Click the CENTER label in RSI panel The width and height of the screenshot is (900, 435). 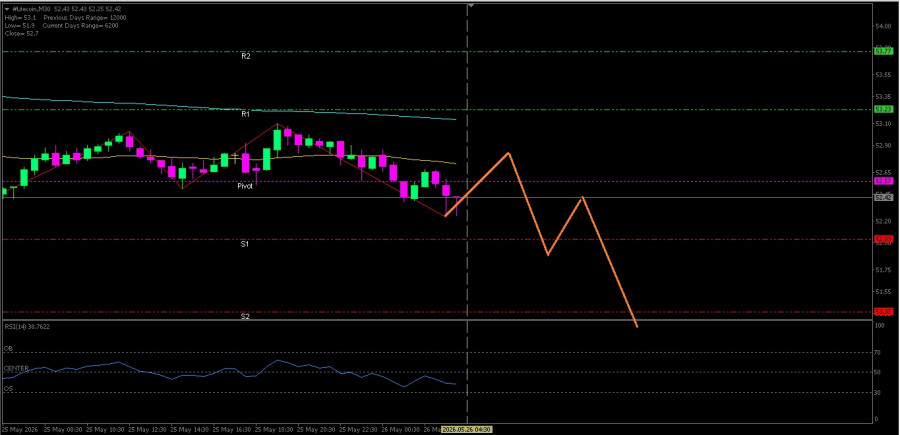[x=16, y=368]
